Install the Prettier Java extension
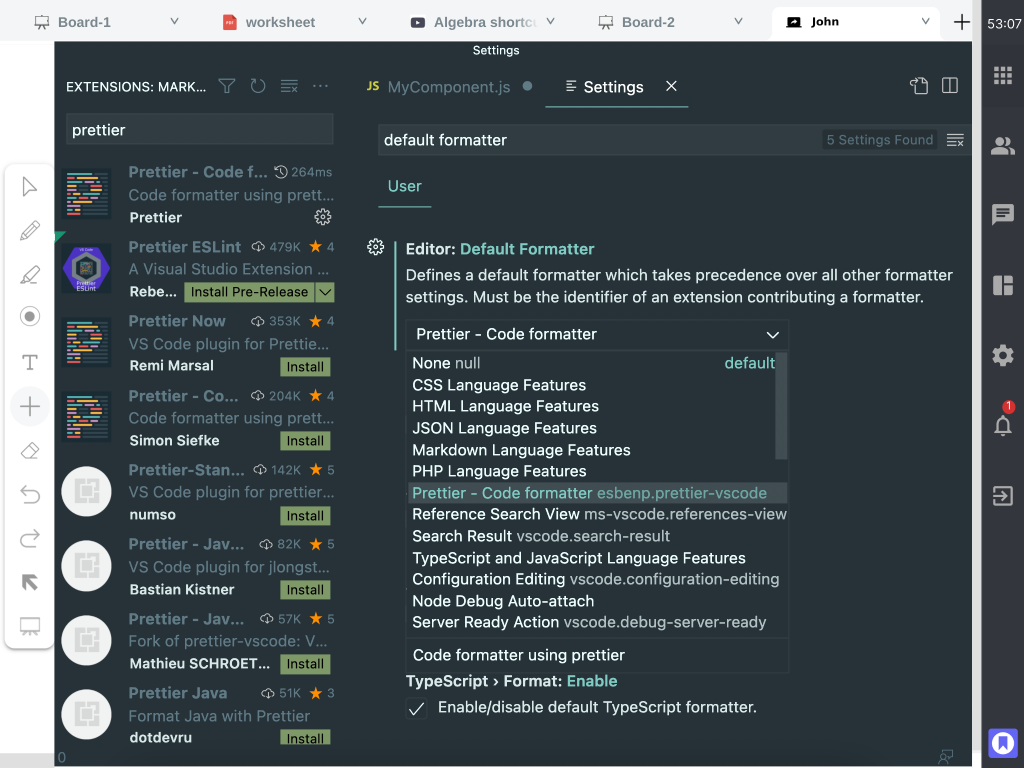This screenshot has width=1024, height=768. pyautogui.click(x=305, y=738)
